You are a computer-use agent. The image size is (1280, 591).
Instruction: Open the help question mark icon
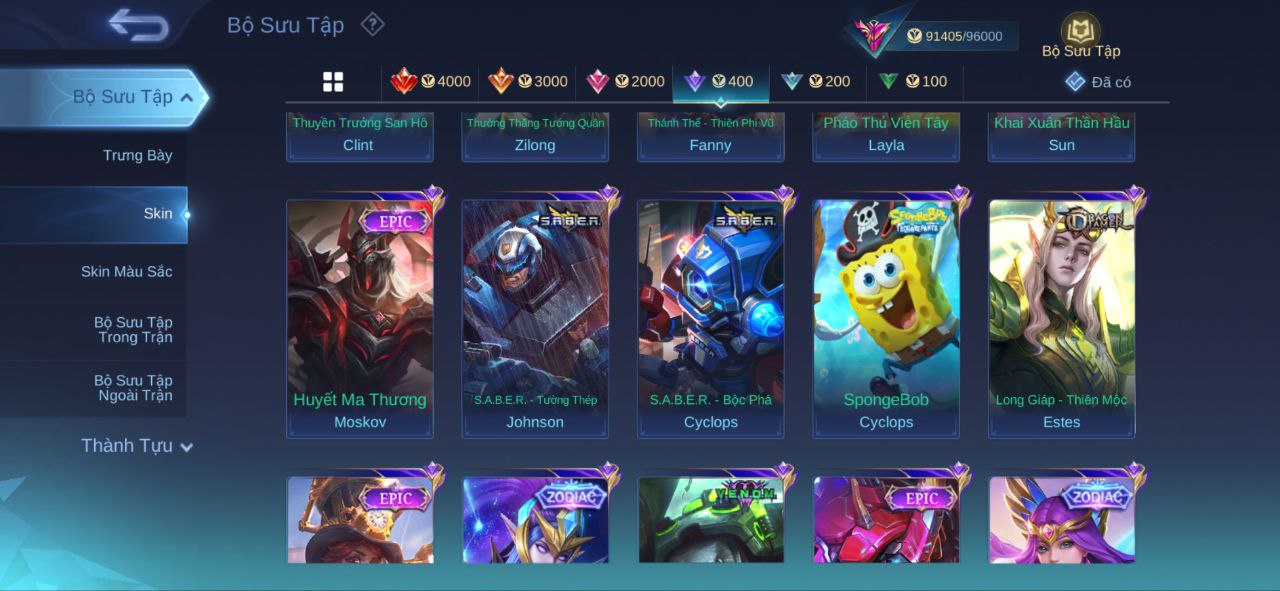point(372,24)
